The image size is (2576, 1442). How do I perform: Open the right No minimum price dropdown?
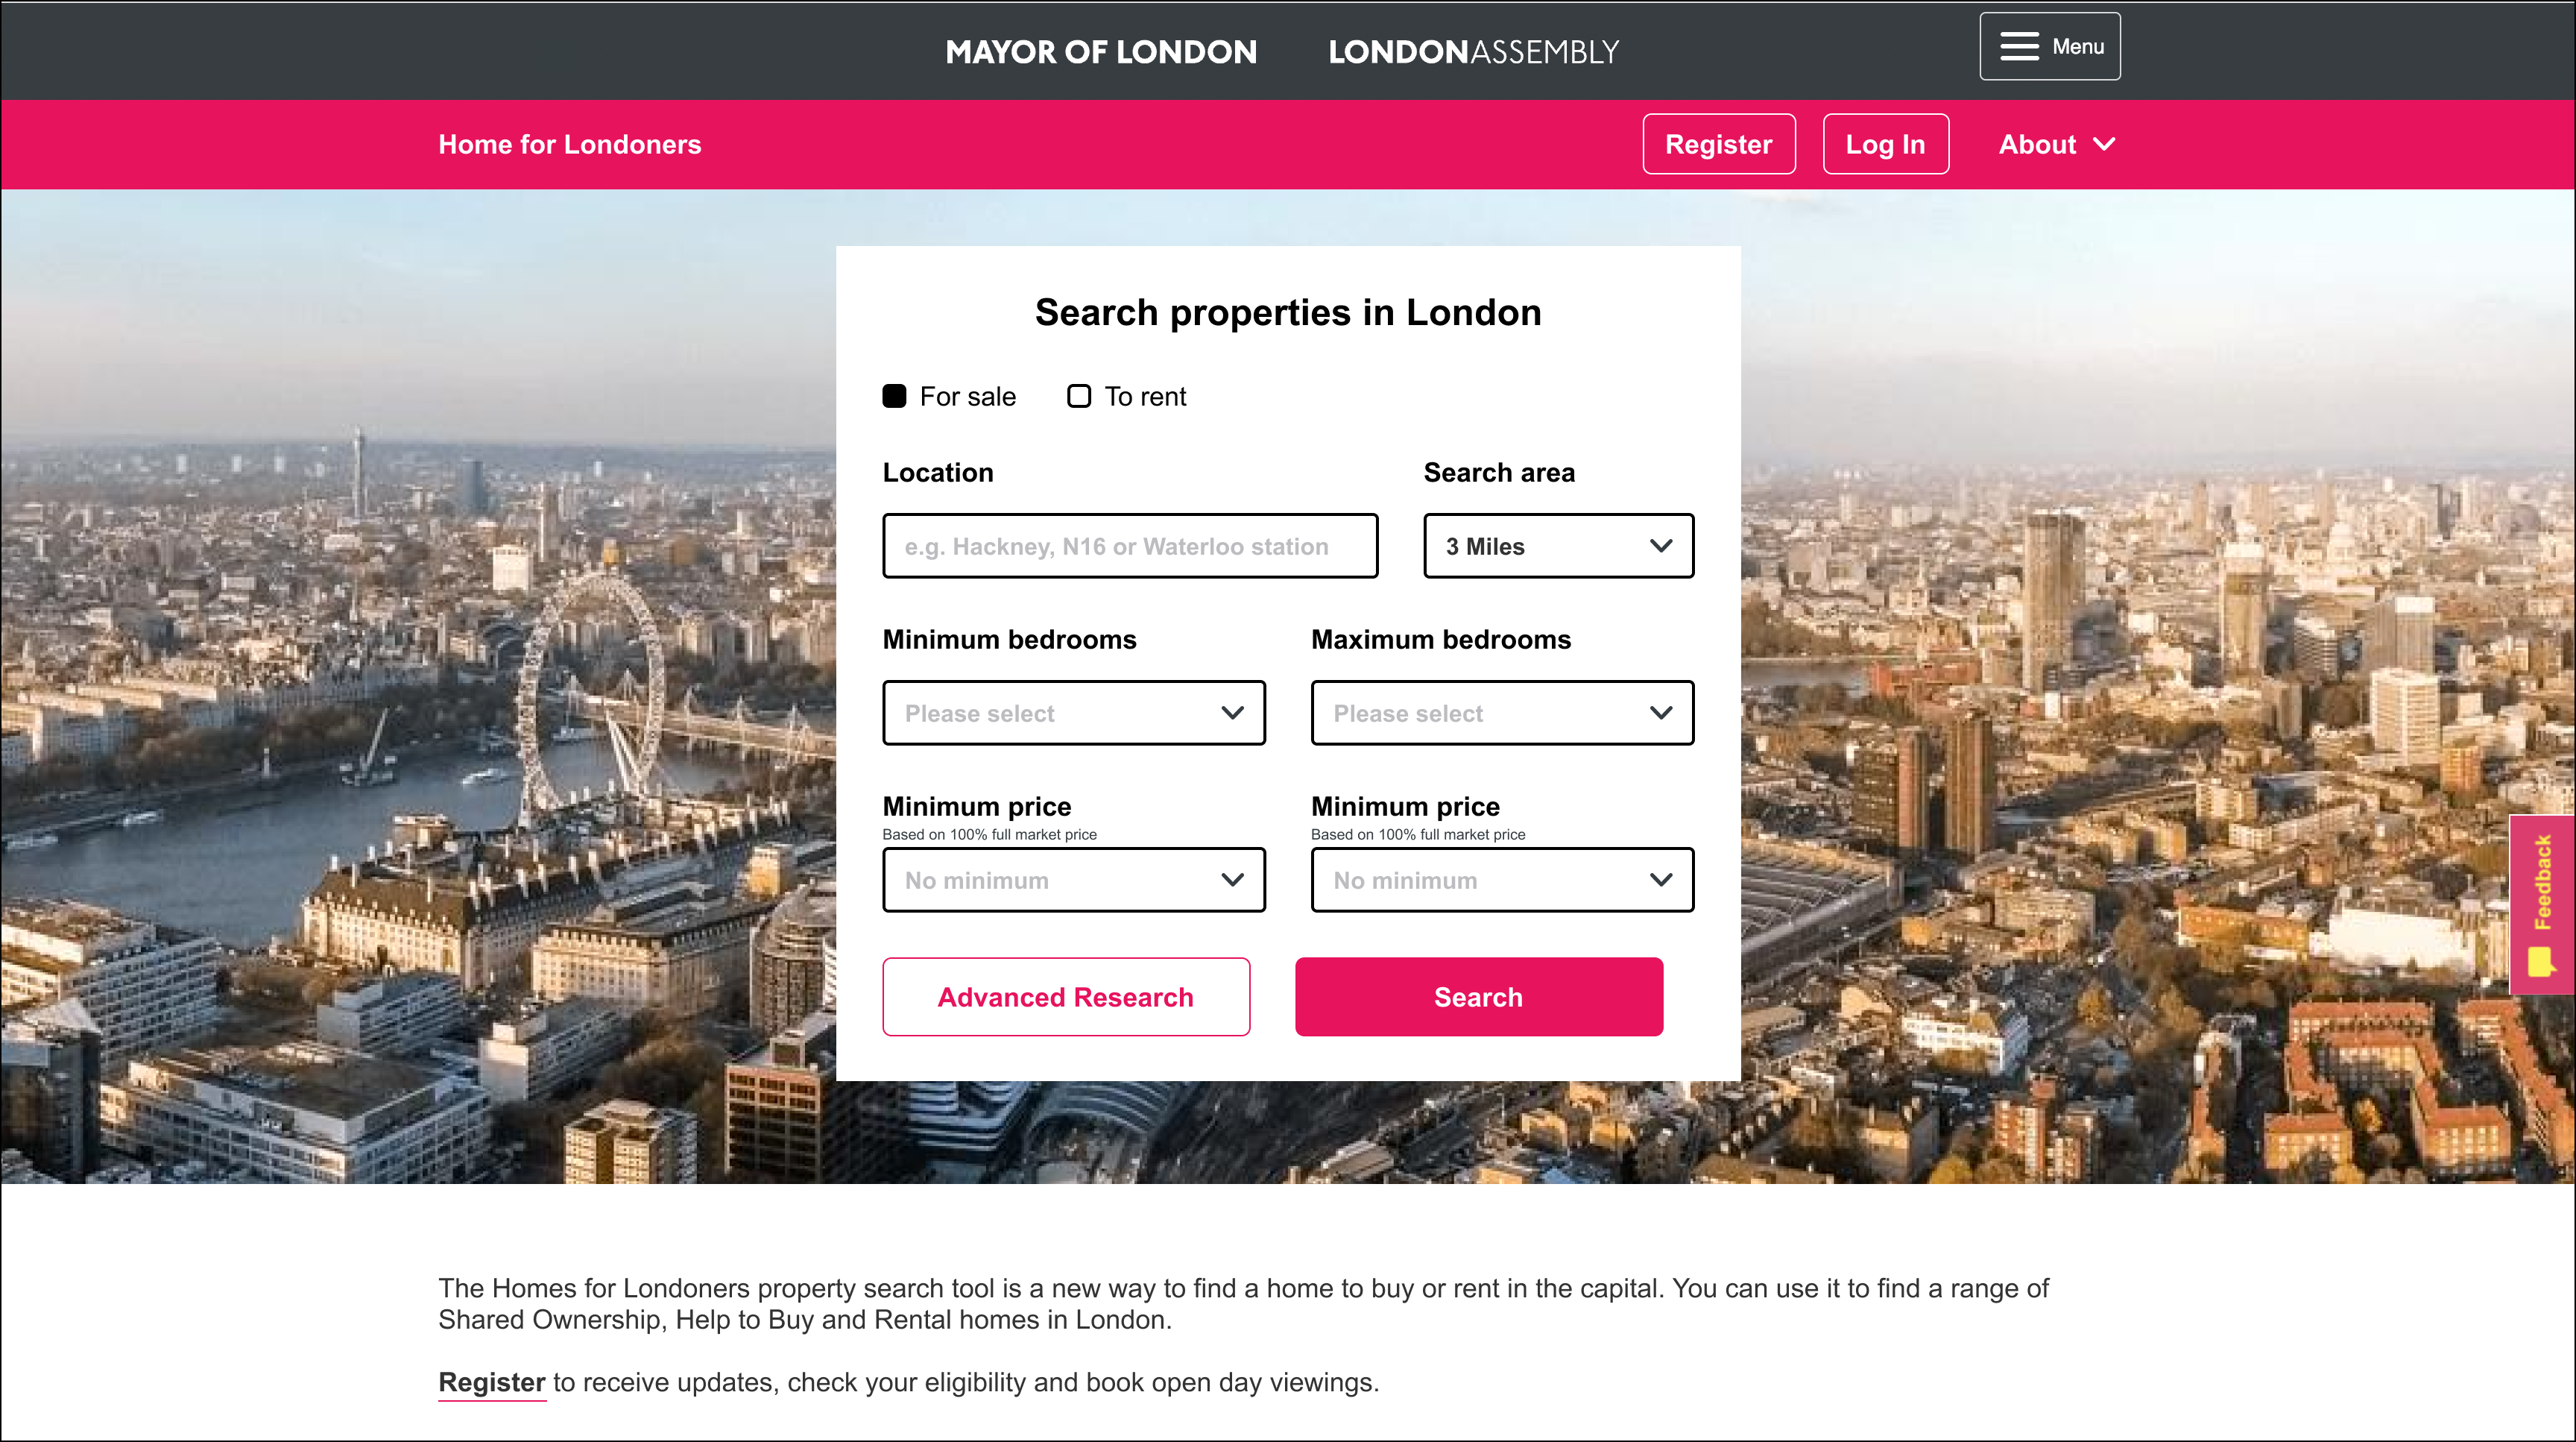tap(1502, 880)
